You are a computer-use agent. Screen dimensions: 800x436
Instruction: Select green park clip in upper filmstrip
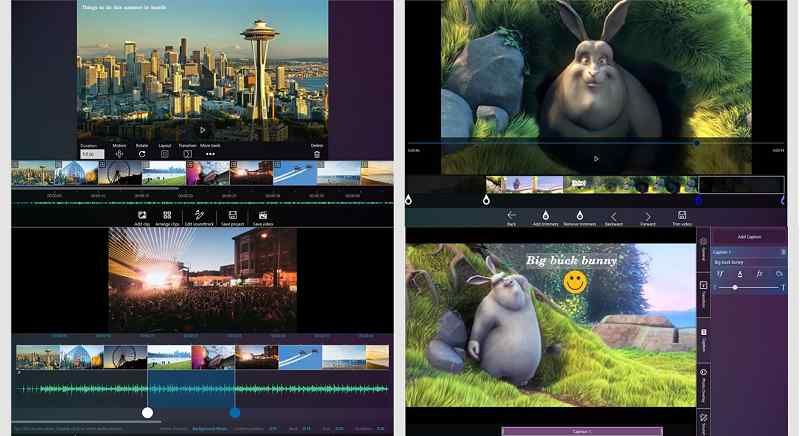coord(164,173)
